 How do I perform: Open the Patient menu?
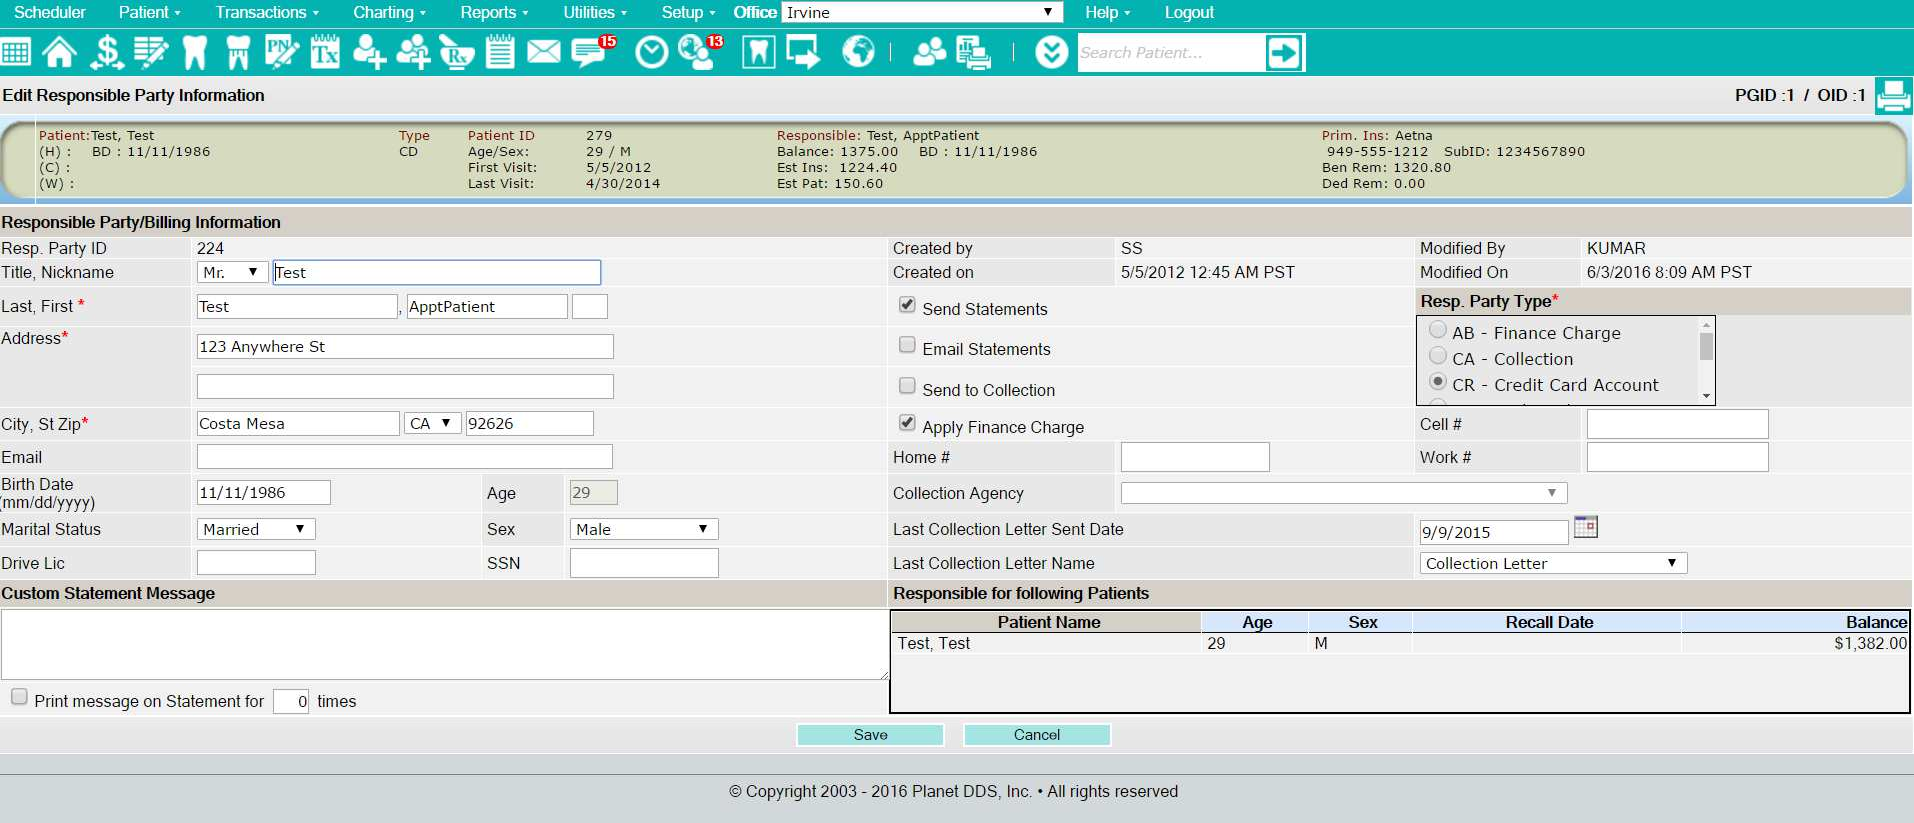tap(149, 12)
